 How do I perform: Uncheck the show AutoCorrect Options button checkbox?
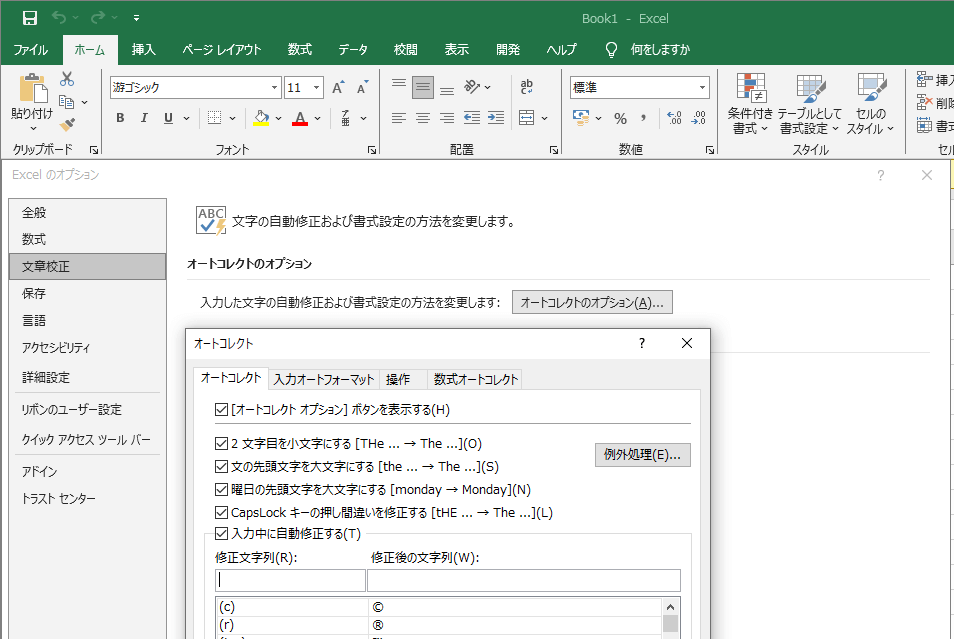point(222,410)
